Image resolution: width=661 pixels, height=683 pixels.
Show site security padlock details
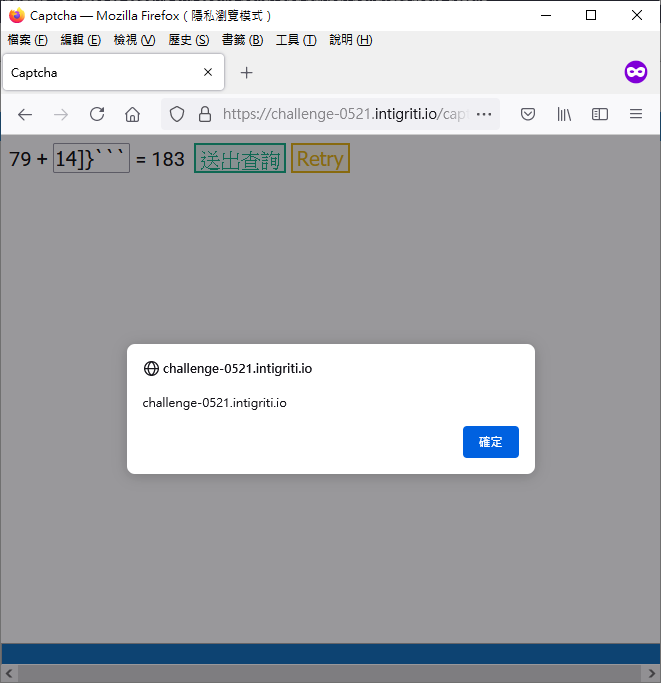click(205, 115)
